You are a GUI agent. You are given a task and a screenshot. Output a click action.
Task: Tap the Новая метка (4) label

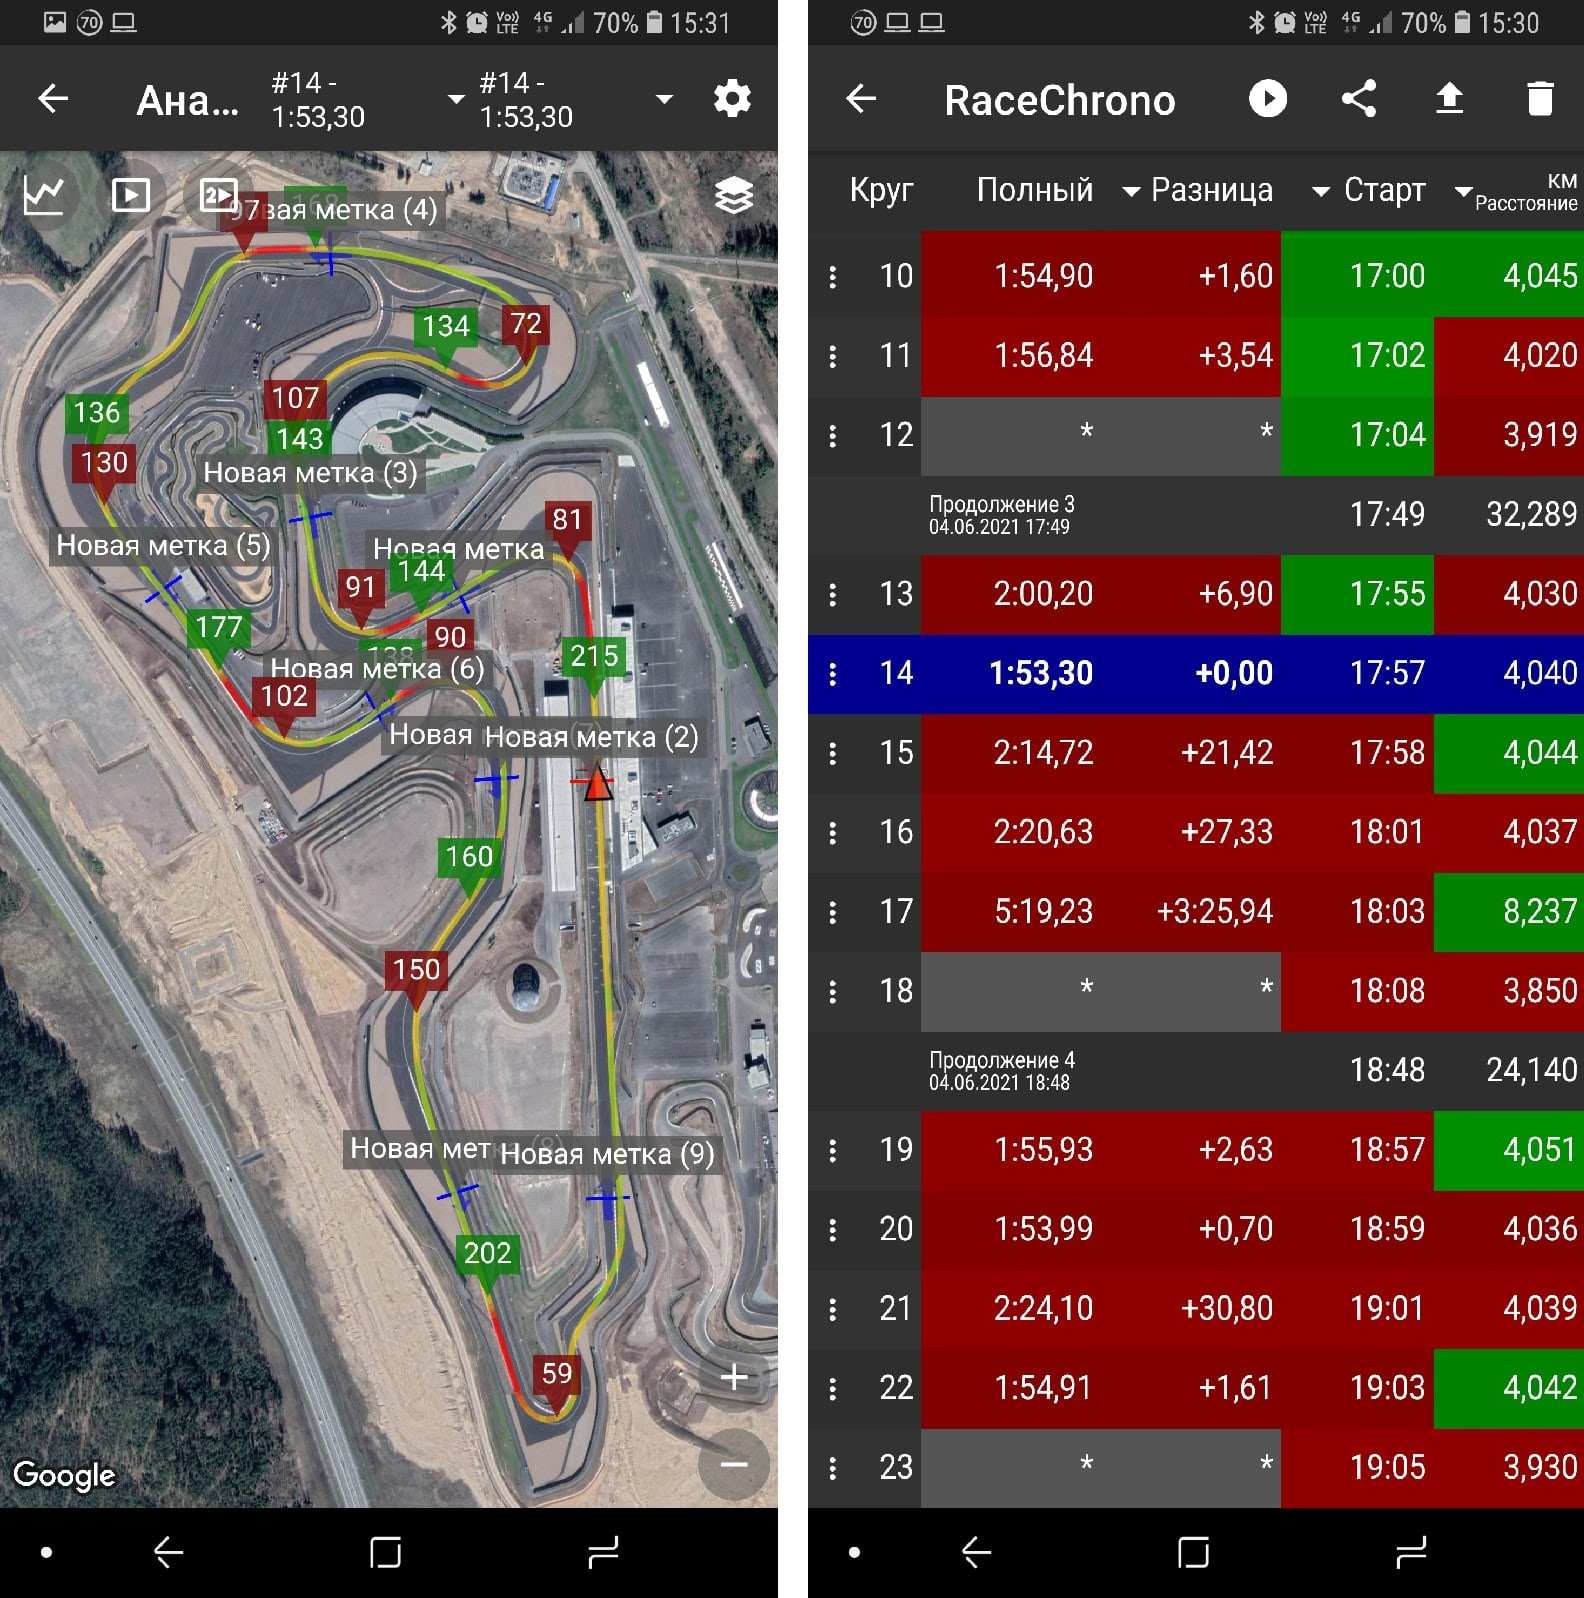point(350,210)
